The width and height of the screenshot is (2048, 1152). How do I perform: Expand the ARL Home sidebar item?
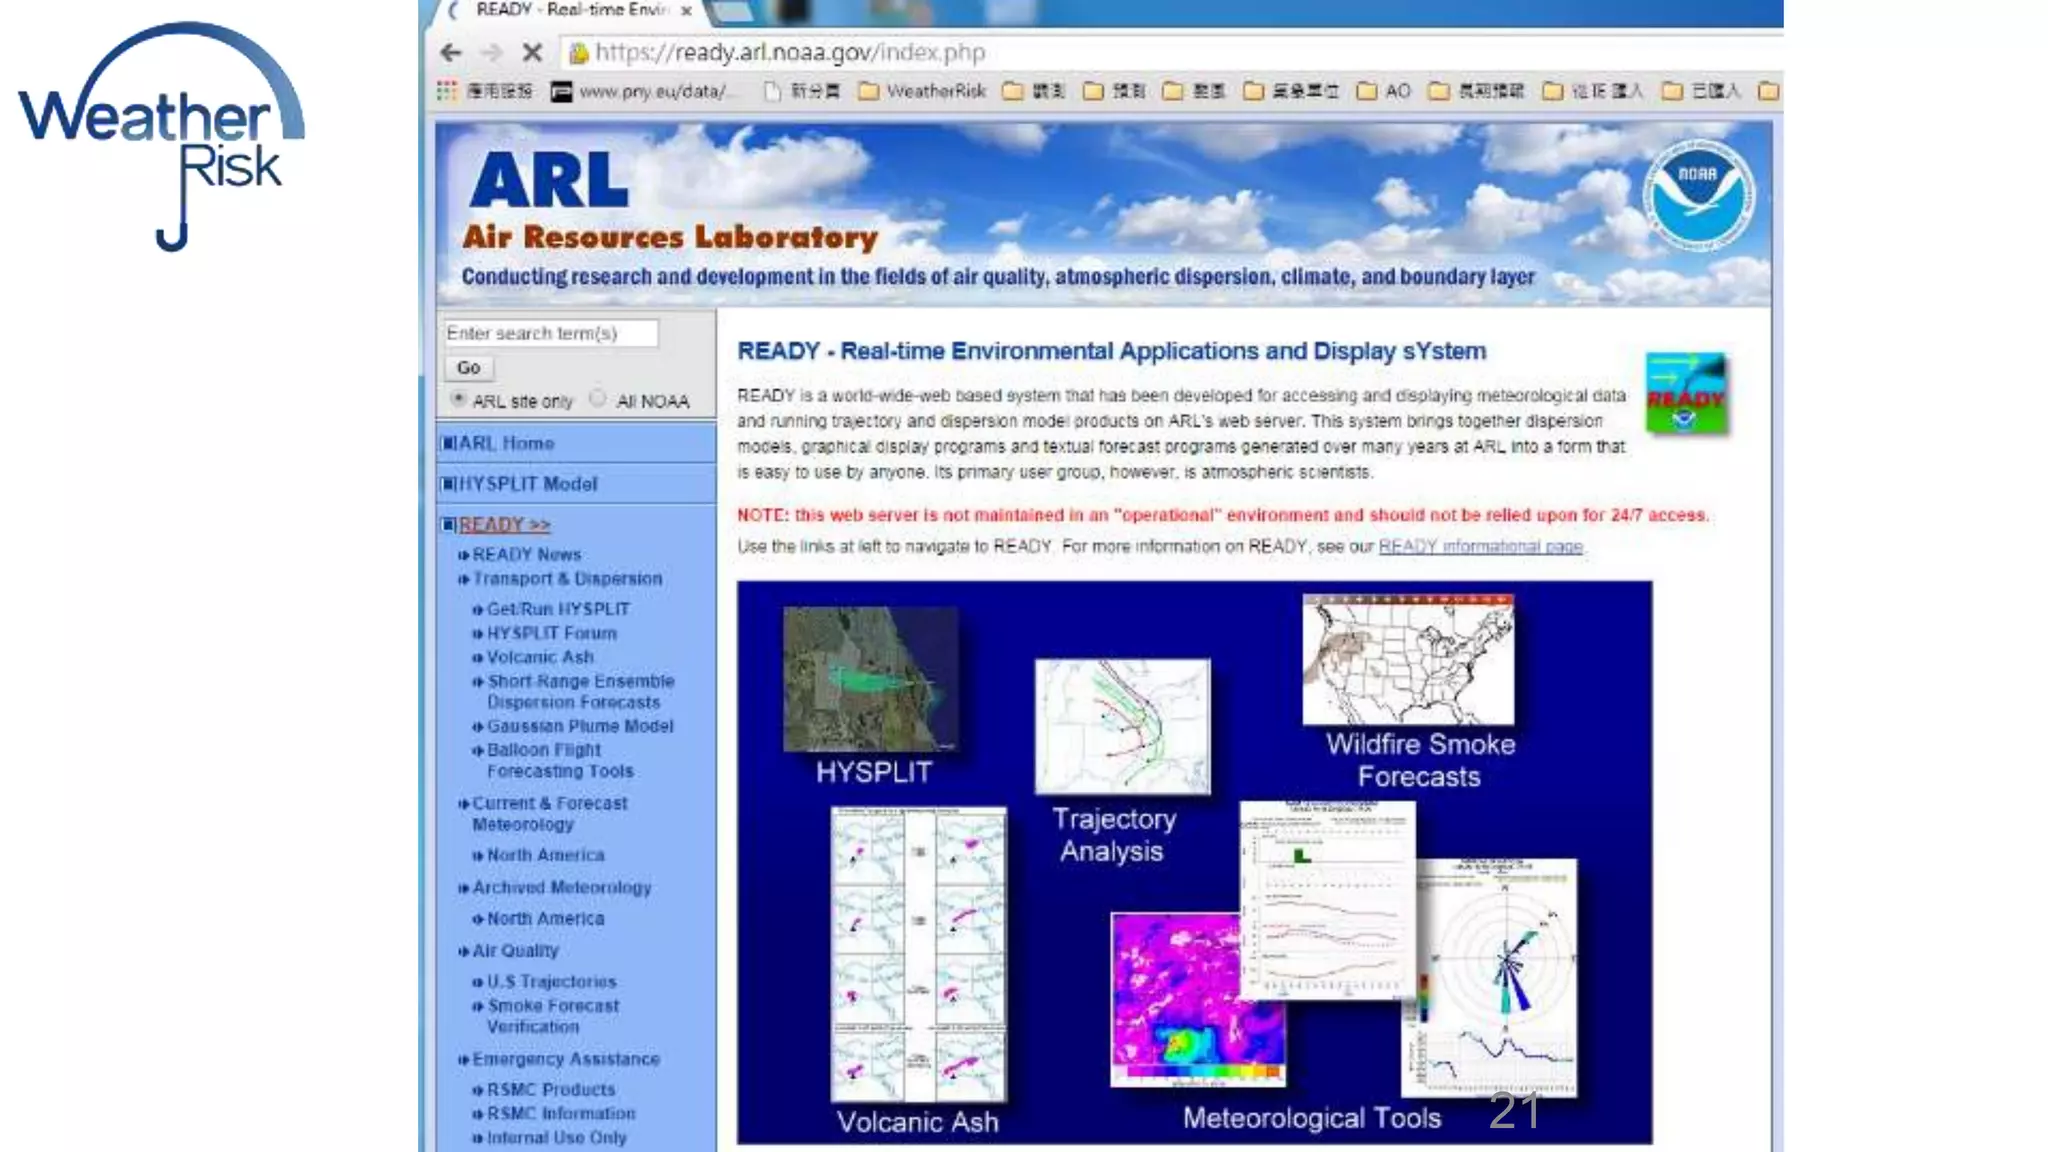(x=506, y=443)
